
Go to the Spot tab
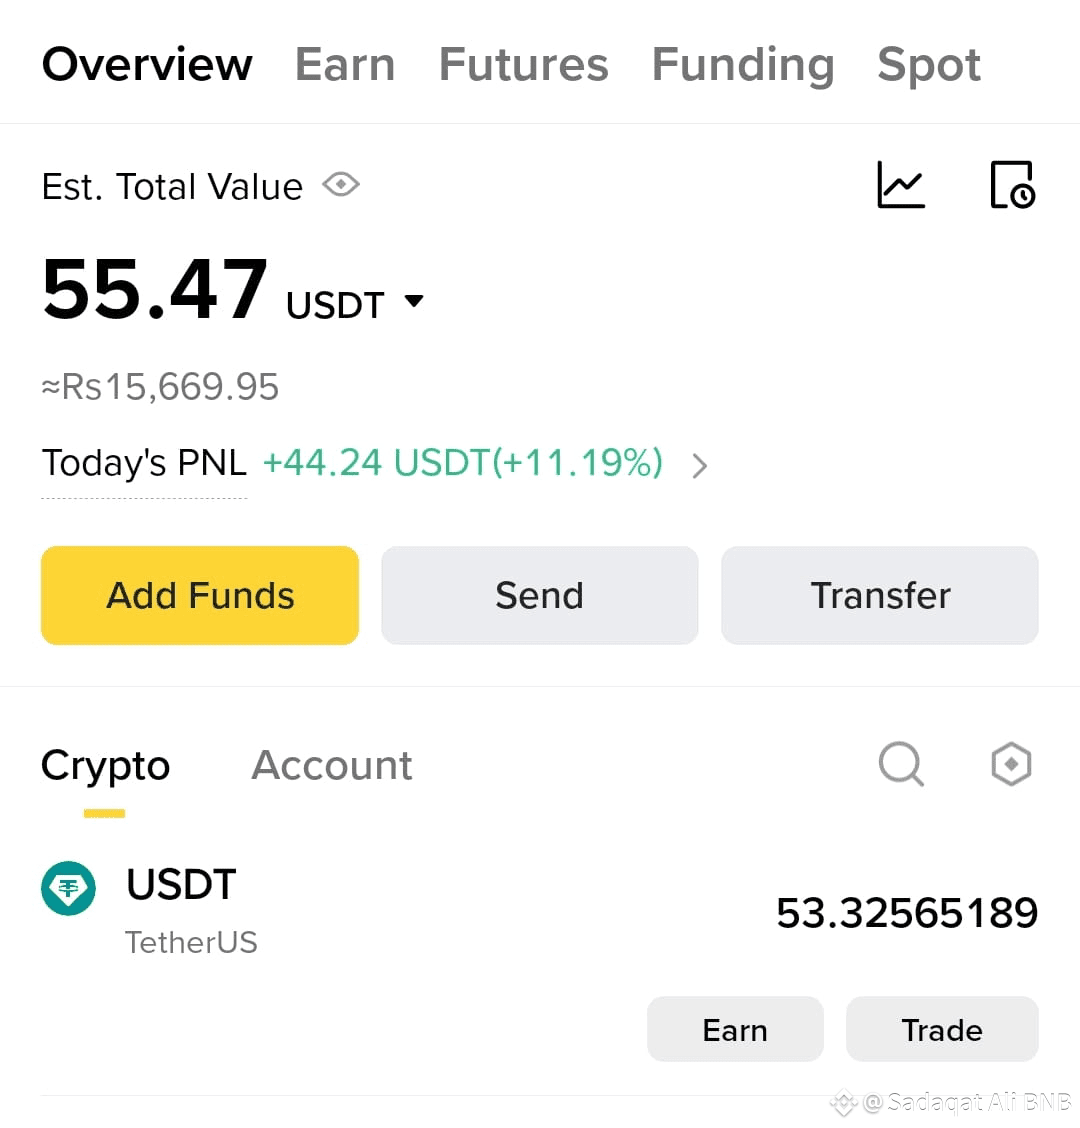click(x=929, y=65)
